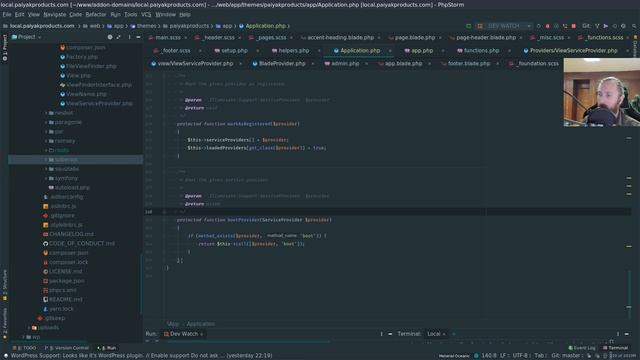
Task: Switch to the admin.php tab
Action: [x=345, y=64]
